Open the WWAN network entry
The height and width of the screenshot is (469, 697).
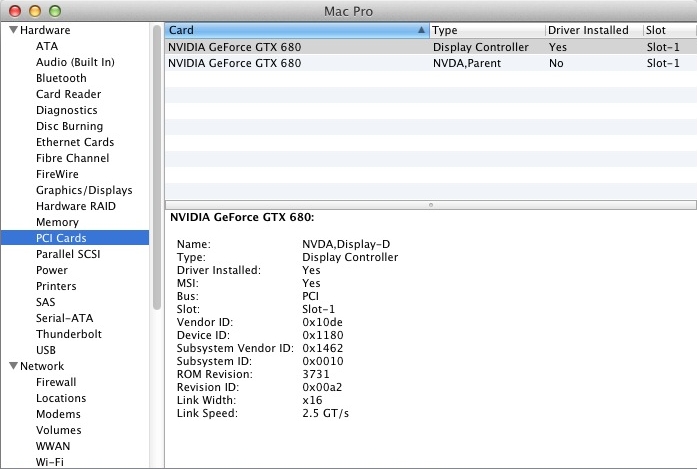point(53,446)
